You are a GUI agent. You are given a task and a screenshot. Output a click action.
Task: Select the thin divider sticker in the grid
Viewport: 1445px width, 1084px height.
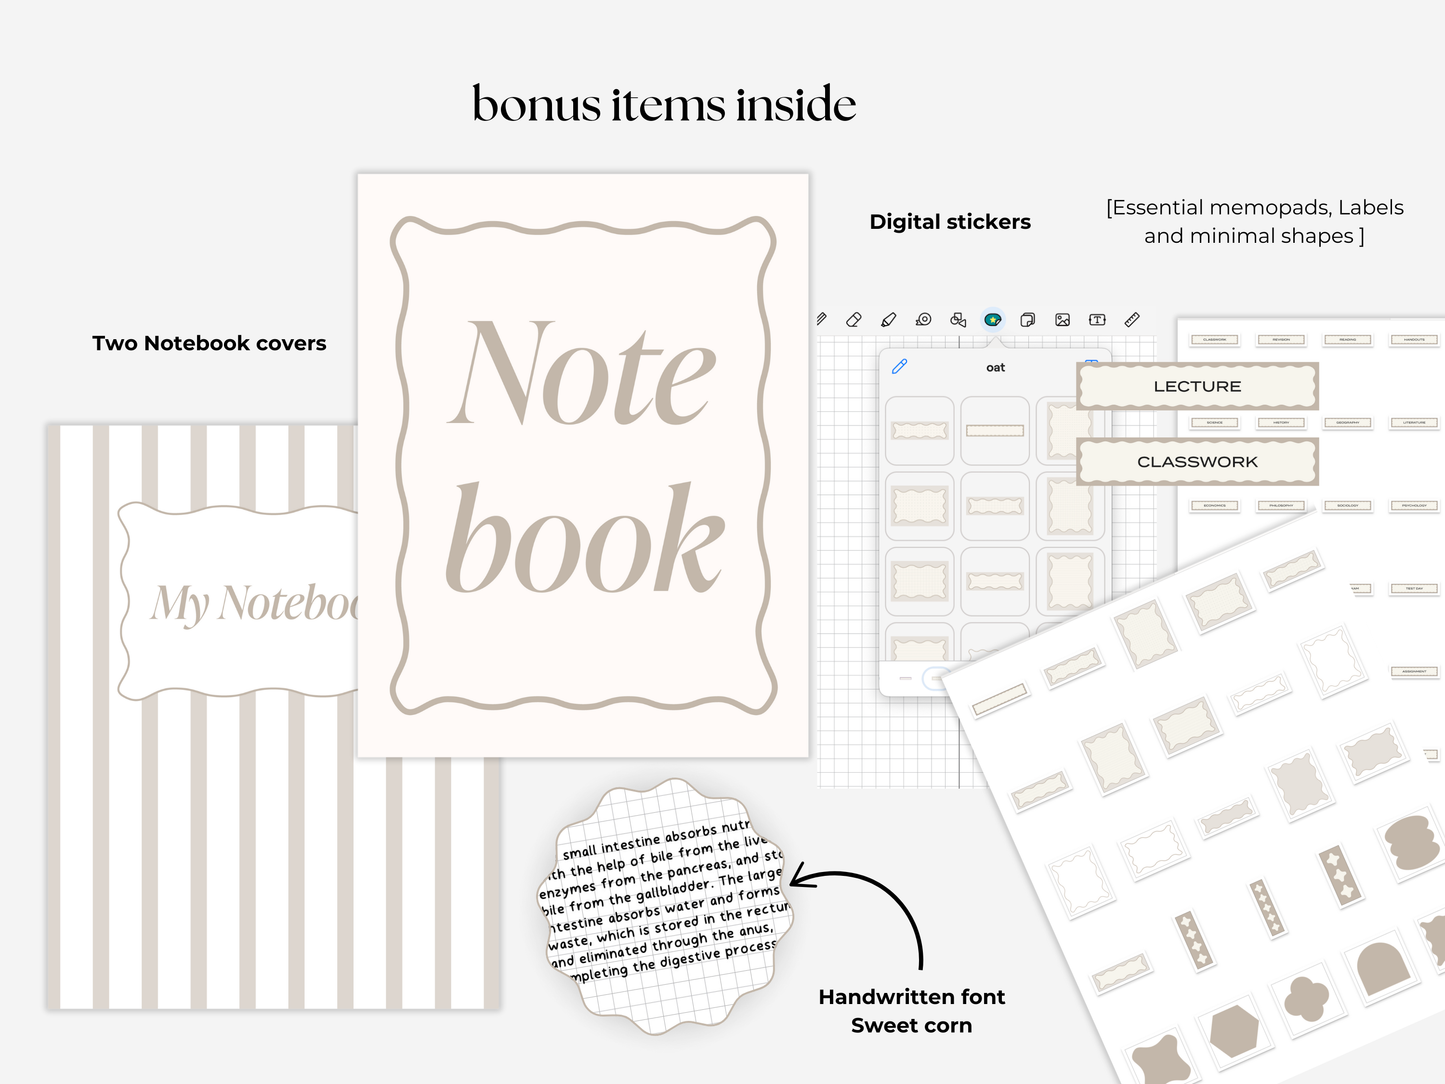[x=995, y=430]
